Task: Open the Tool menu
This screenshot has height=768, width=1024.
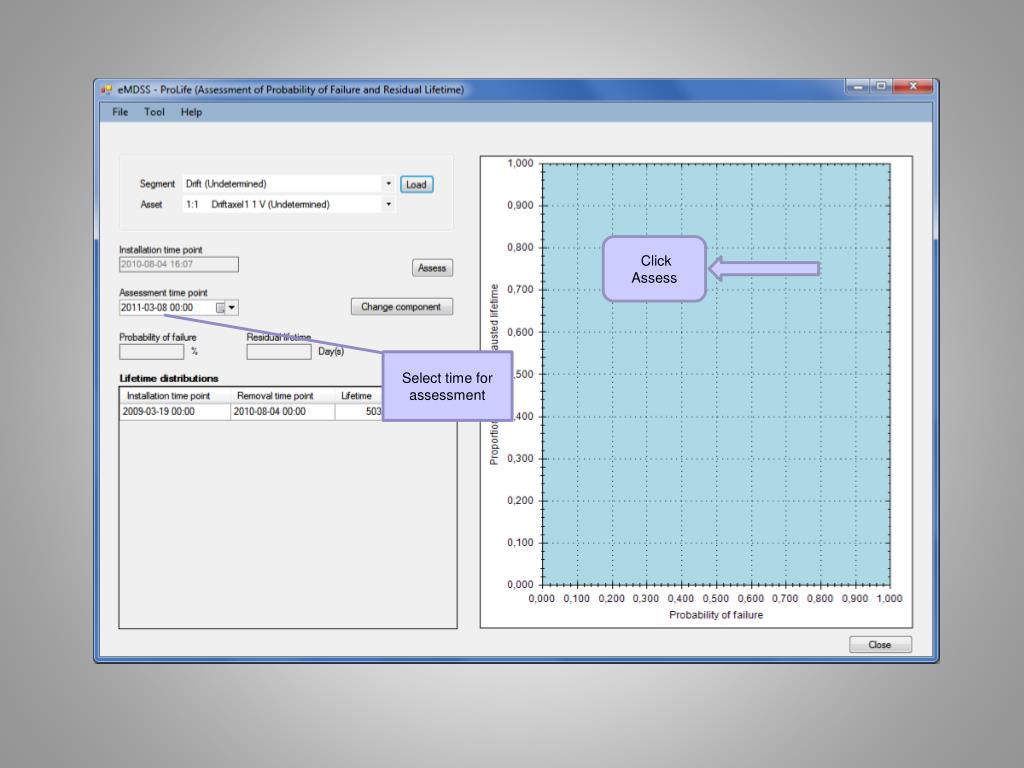Action: pos(154,112)
